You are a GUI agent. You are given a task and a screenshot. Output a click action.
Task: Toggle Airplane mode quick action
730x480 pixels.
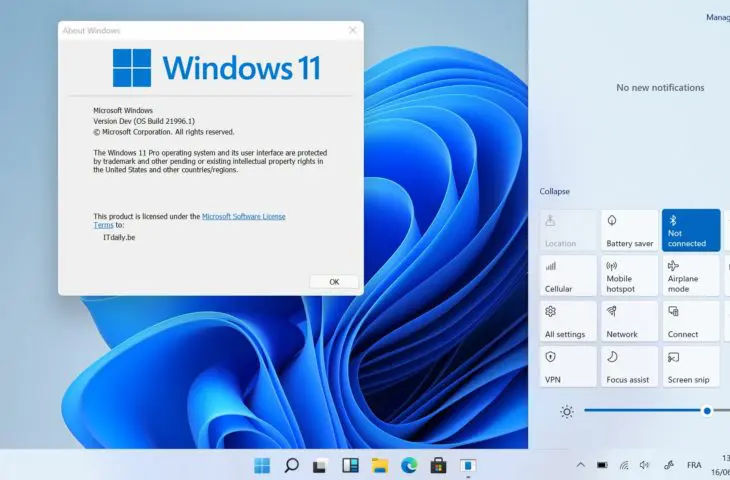(x=691, y=276)
